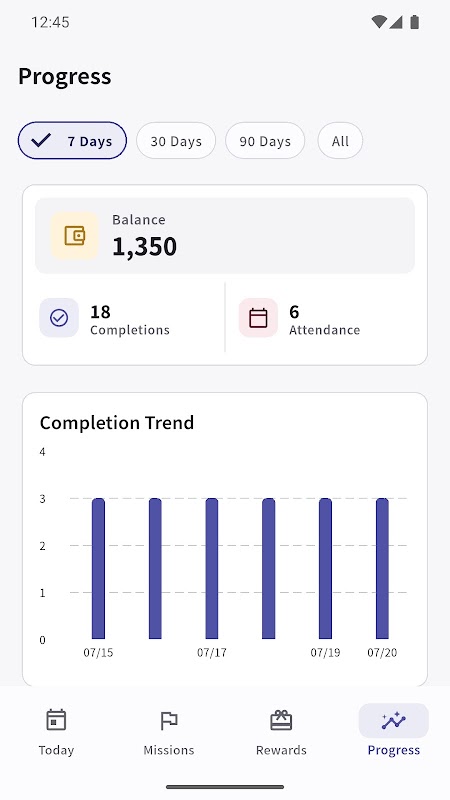Tap the 18 Completions stat

130,320
